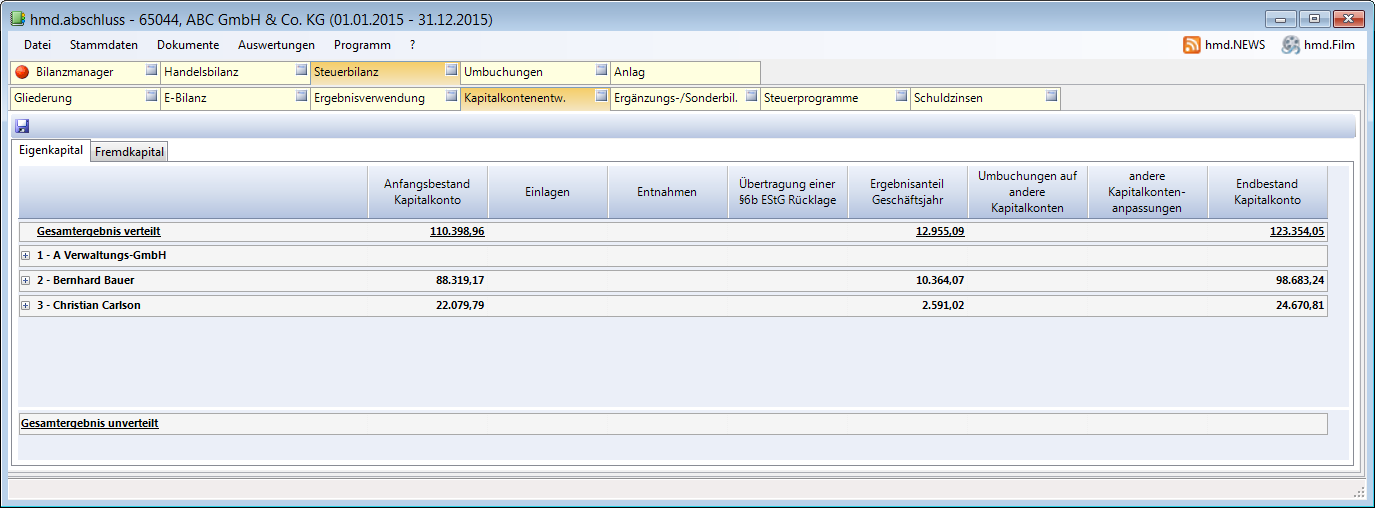Click the blue save disk icon

click(23, 126)
